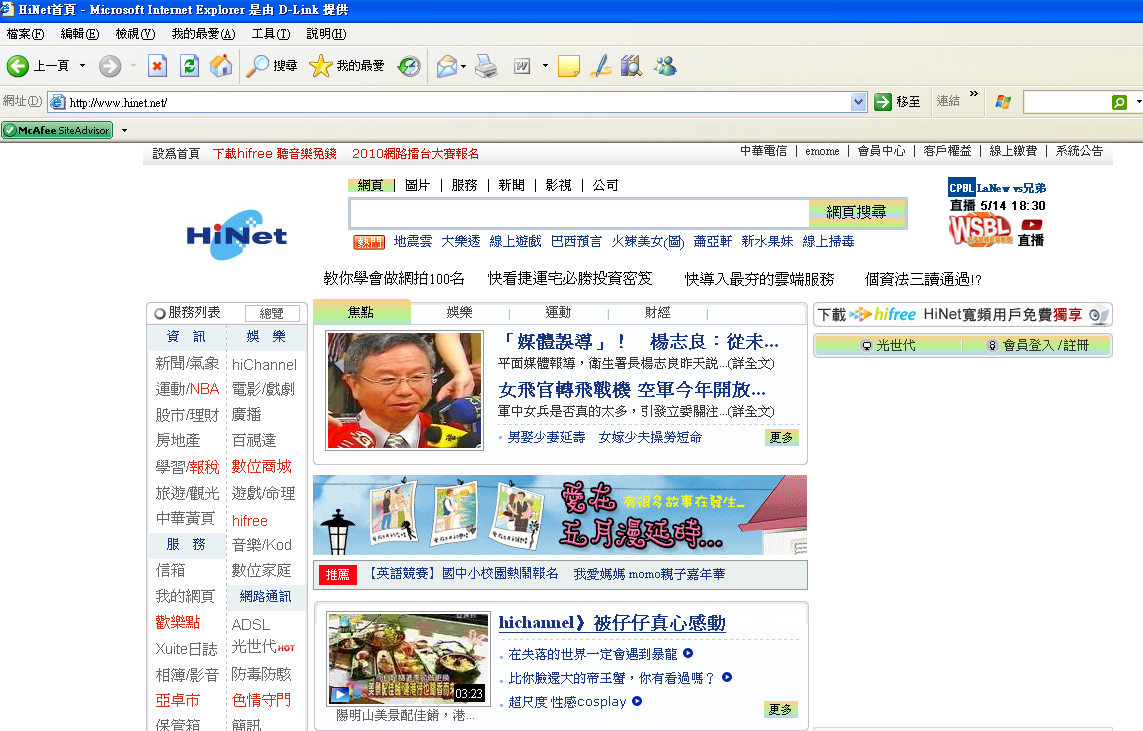The width and height of the screenshot is (1143, 731).
Task: Click the 光世代 login button
Action: coord(889,345)
